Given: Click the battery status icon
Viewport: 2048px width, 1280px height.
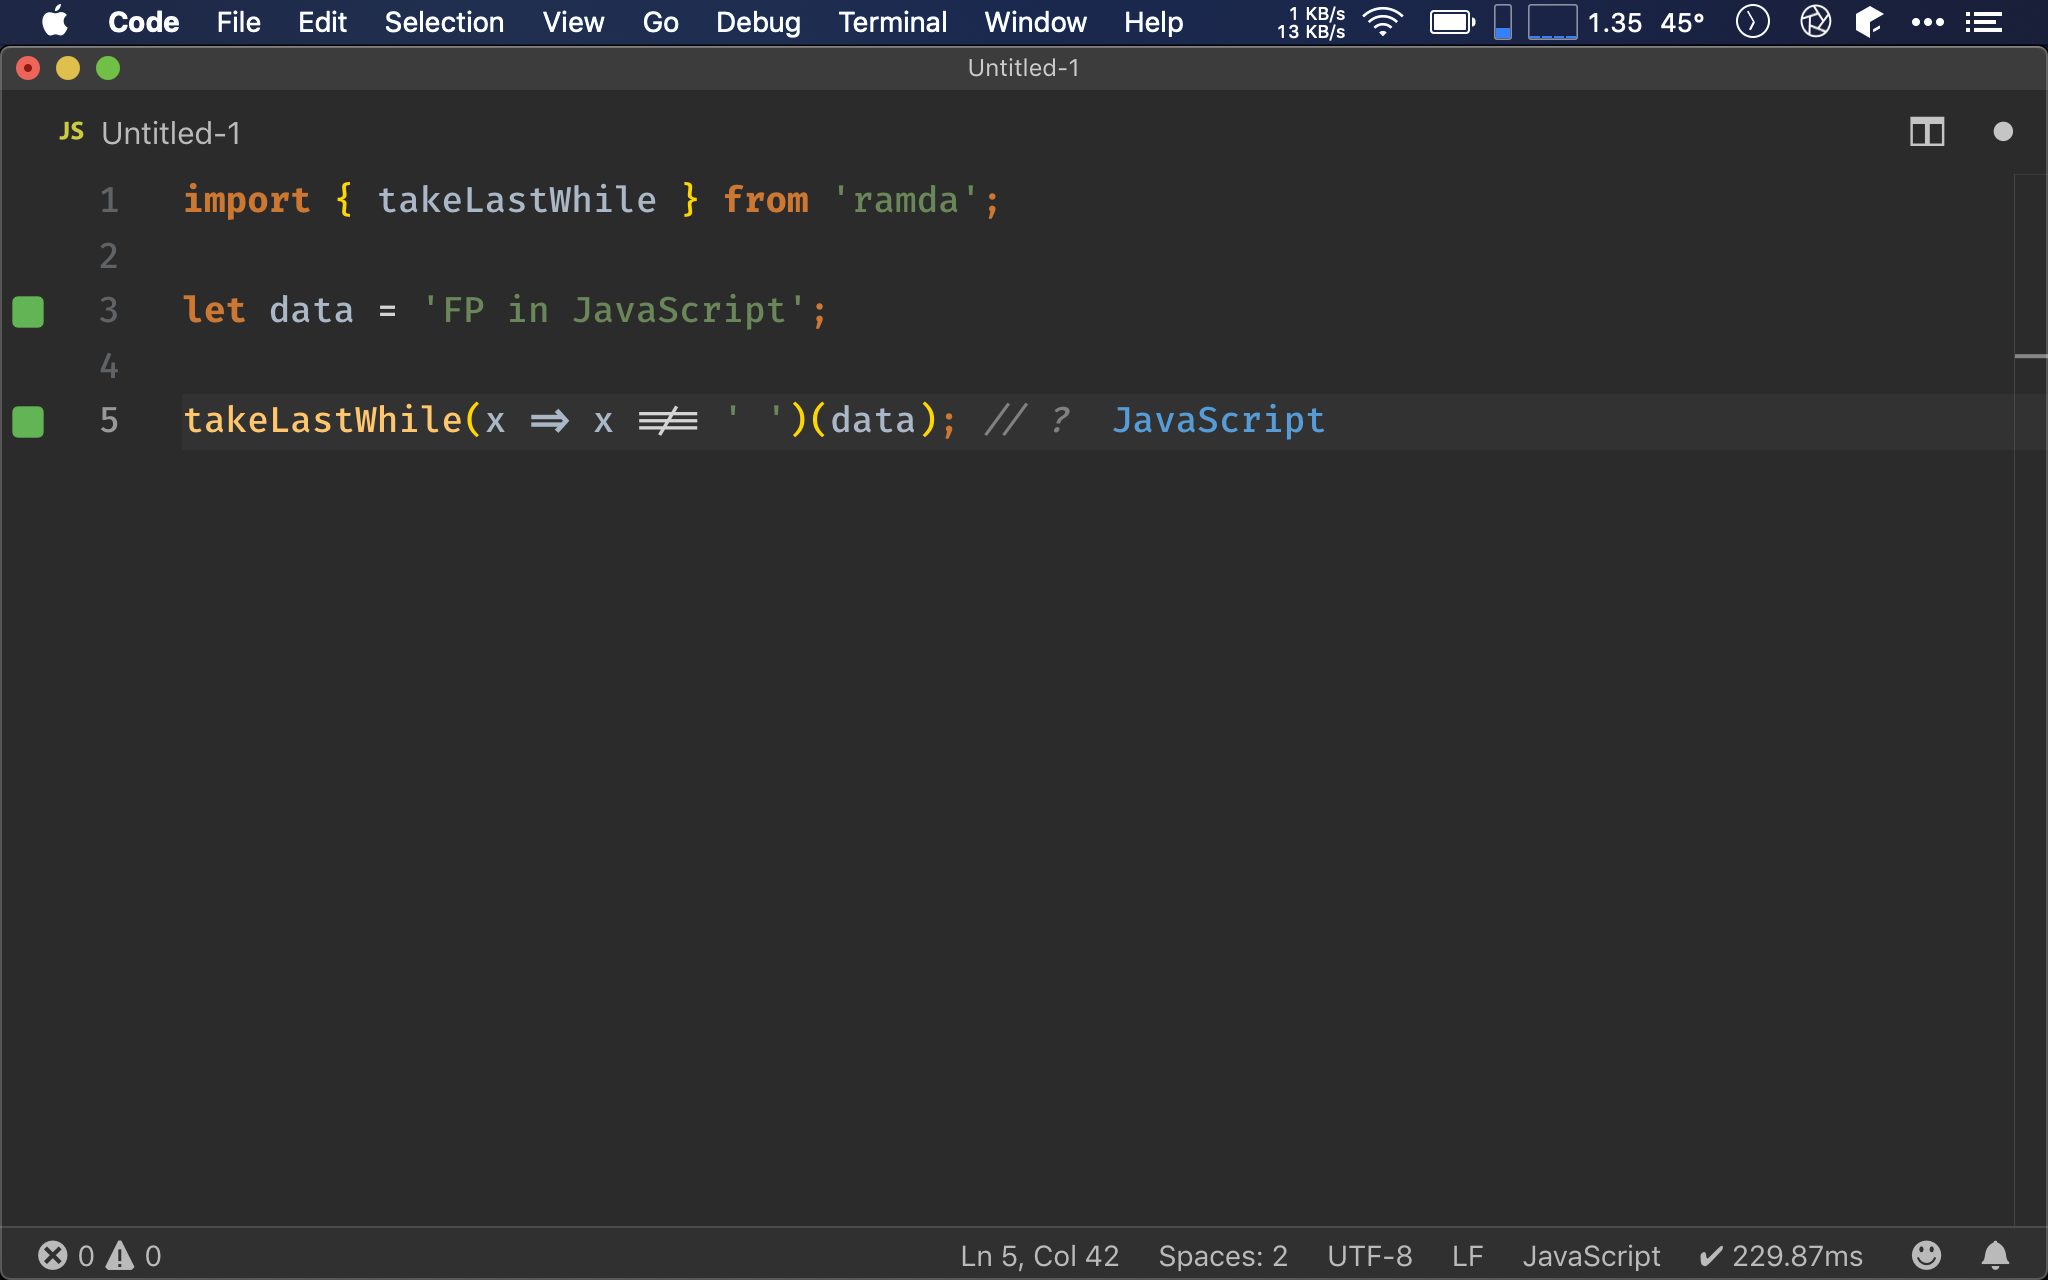Looking at the screenshot, I should pos(1451,21).
